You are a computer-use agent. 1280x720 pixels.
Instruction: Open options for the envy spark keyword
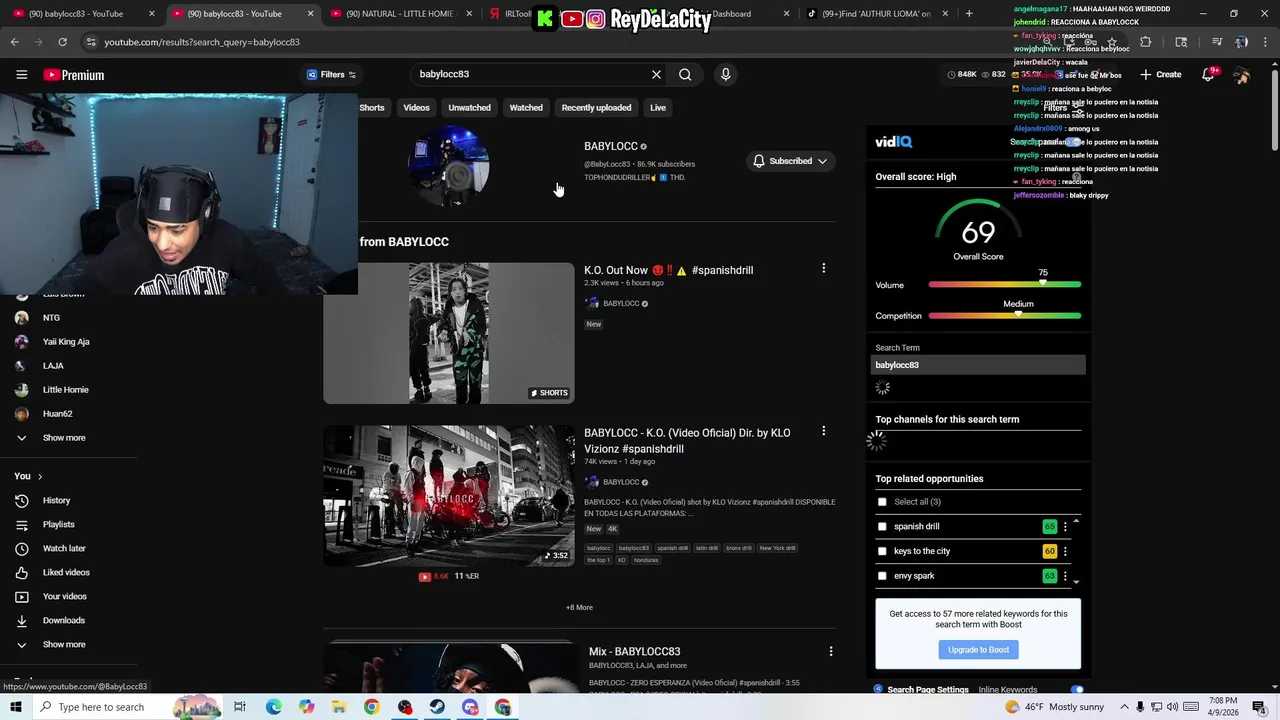pyautogui.click(x=1065, y=576)
